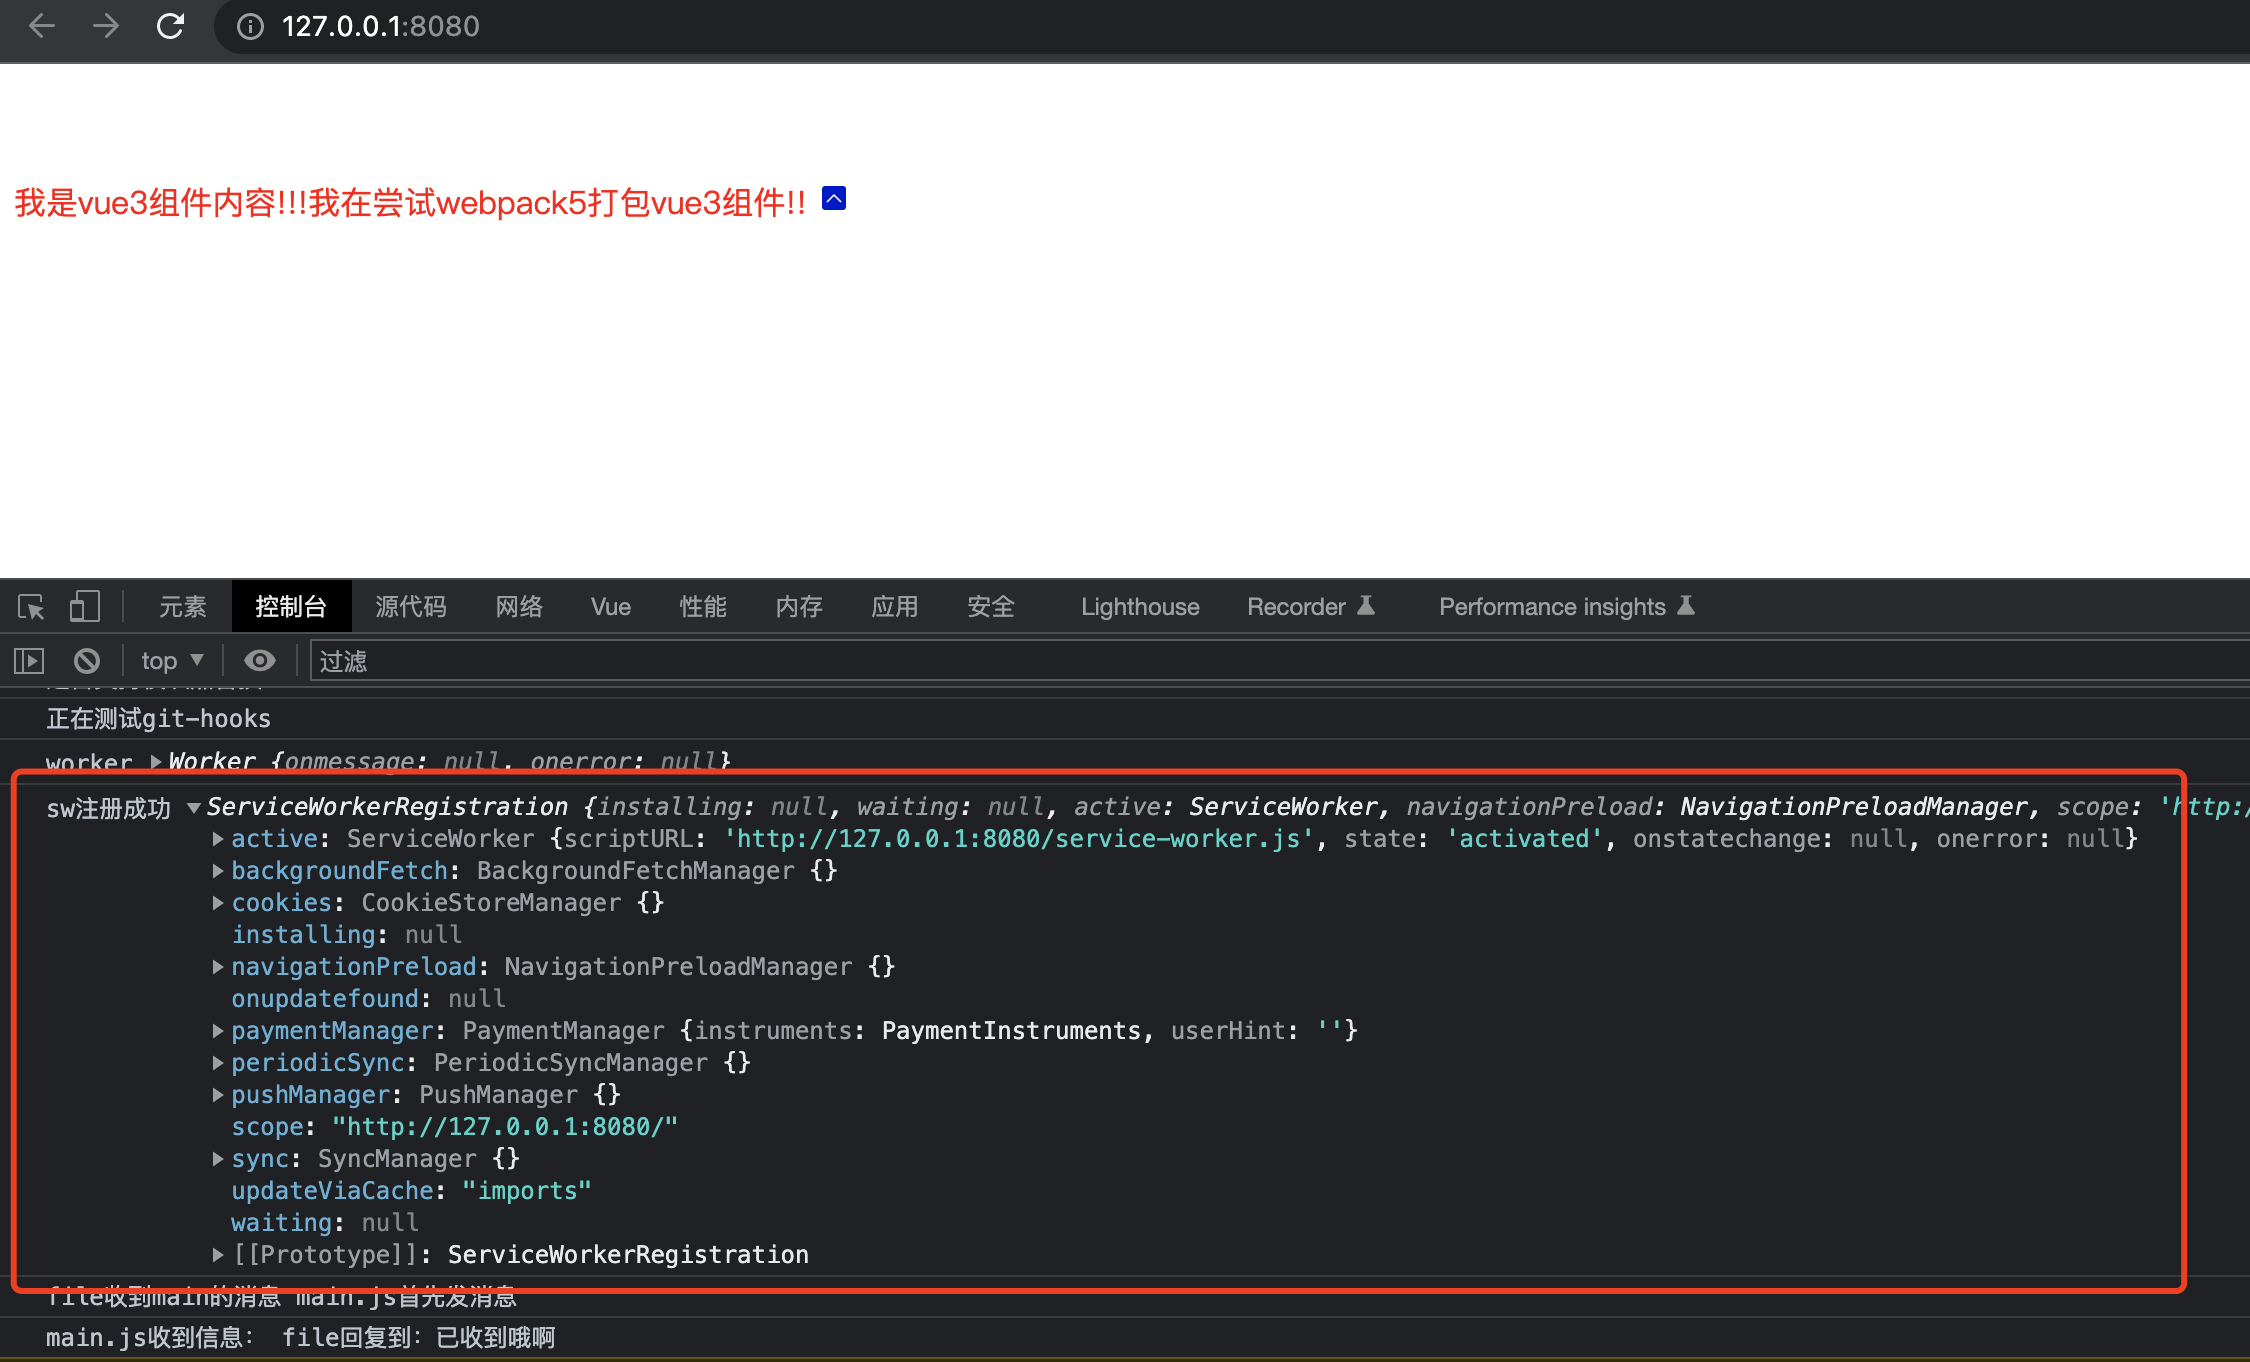2250x1362 pixels.
Task: Collapse the ServiceWorkerRegistration object
Action: point(194,808)
